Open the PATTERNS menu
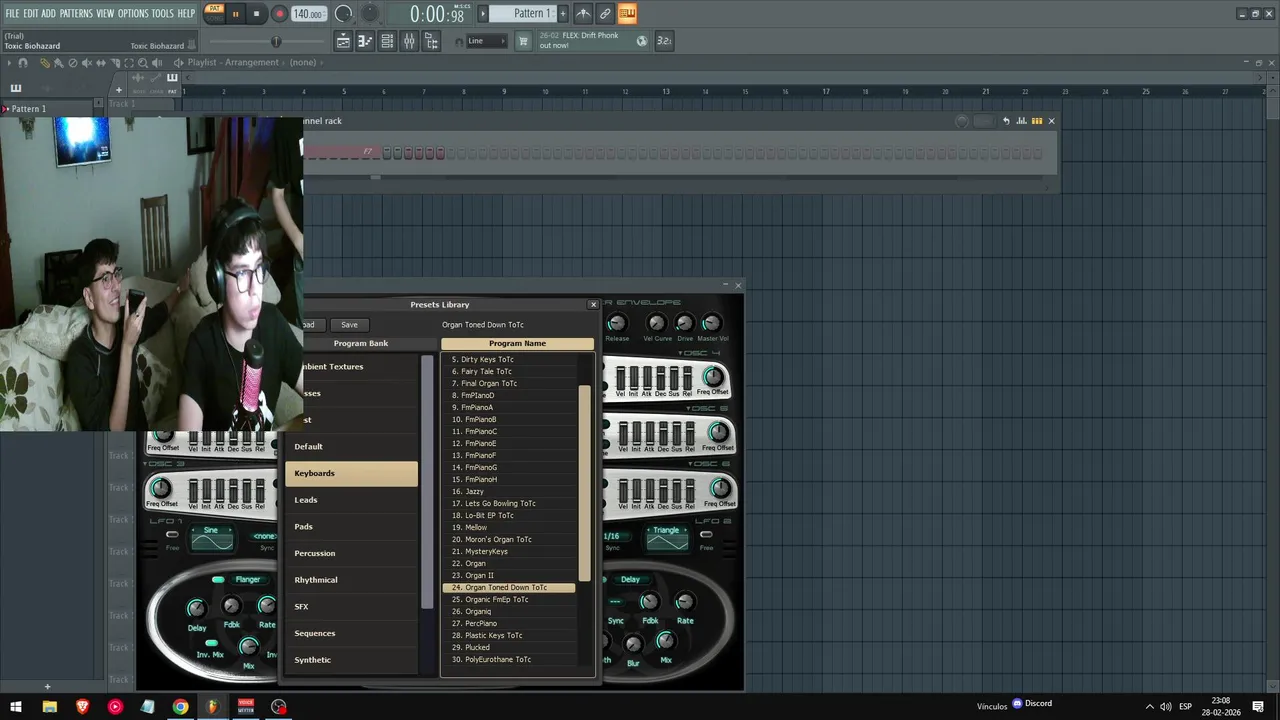The width and height of the screenshot is (1280, 720). 76,13
